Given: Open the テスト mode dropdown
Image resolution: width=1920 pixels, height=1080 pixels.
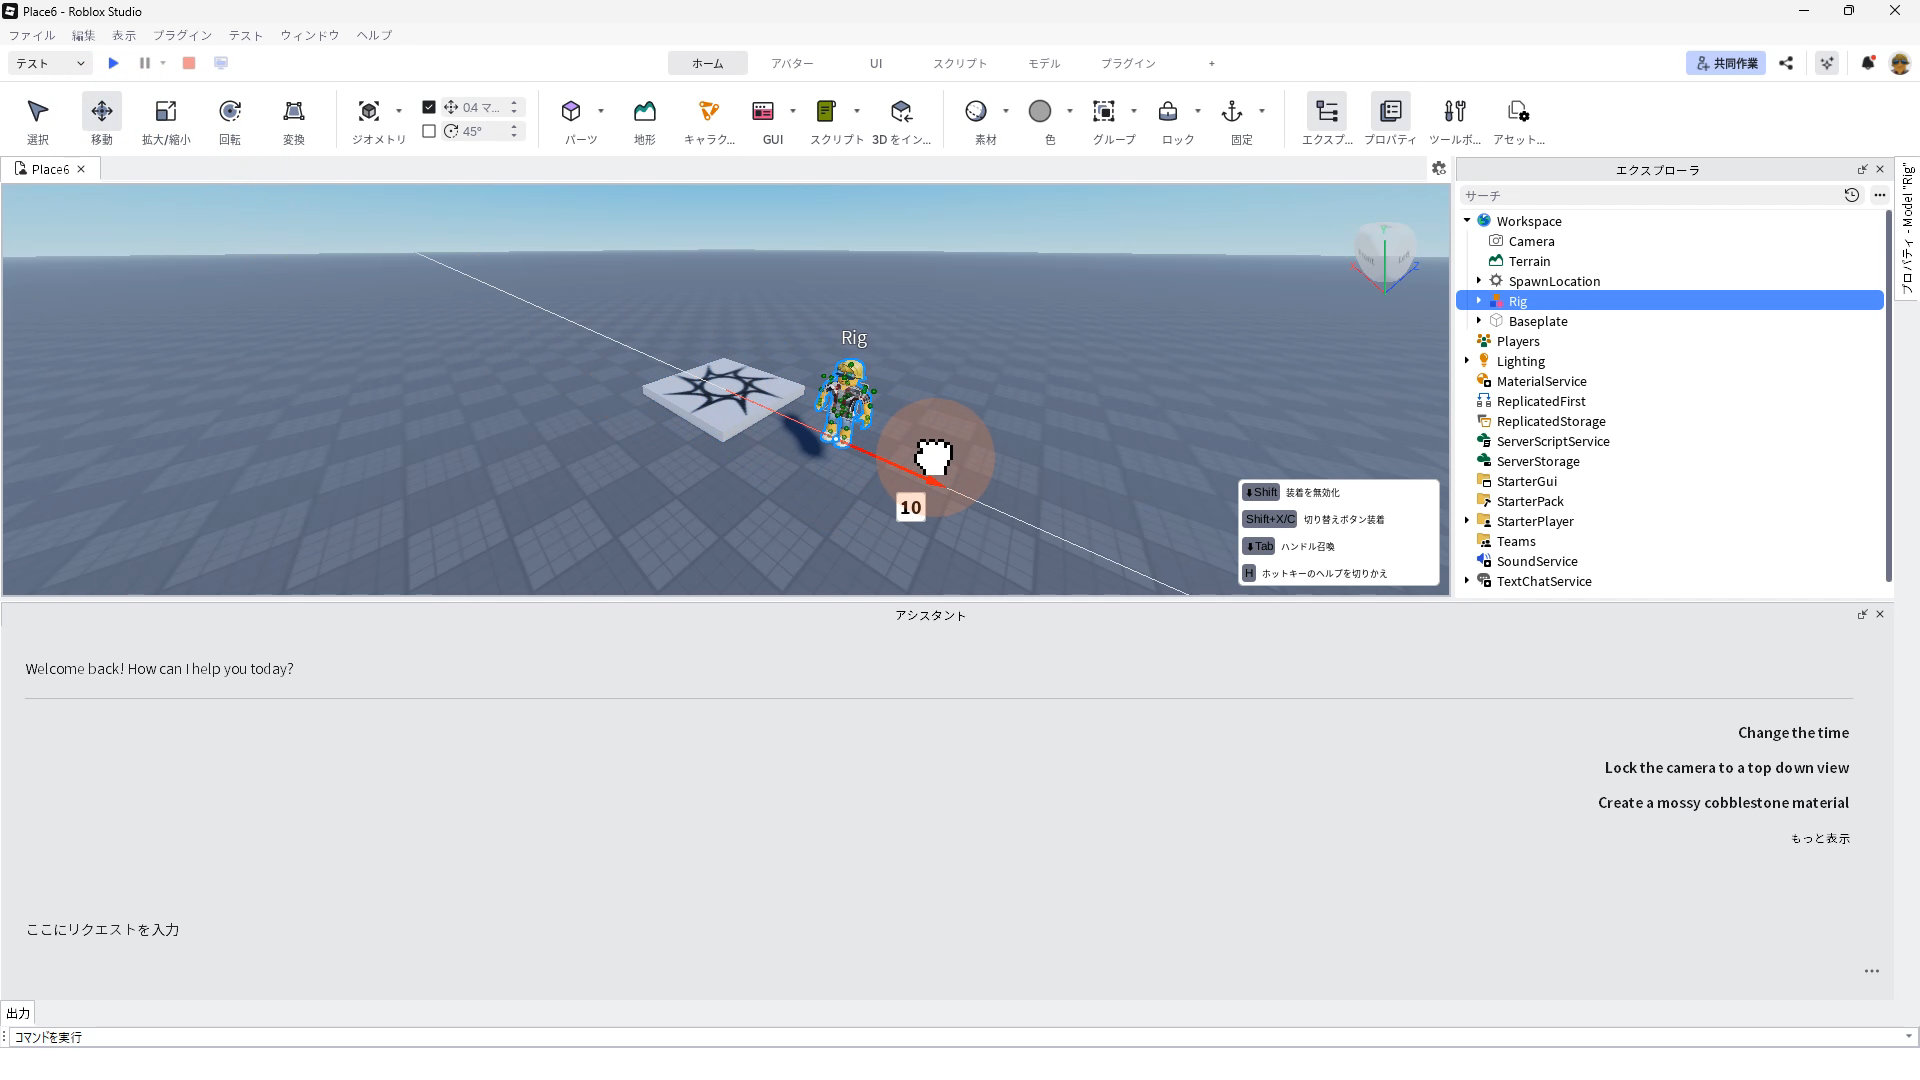Looking at the screenshot, I should pos(50,63).
